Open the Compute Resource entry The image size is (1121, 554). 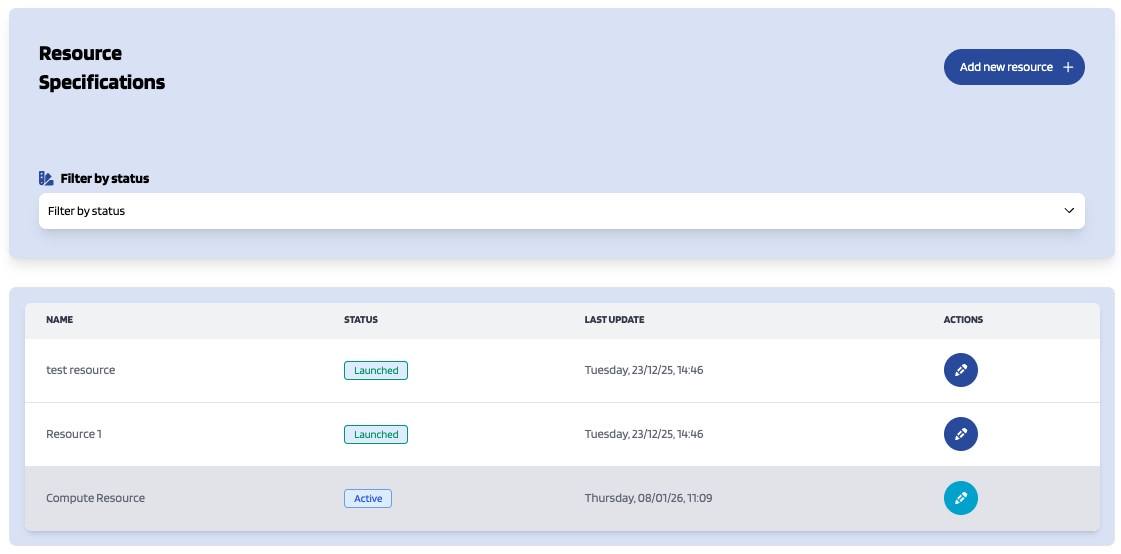coord(96,498)
